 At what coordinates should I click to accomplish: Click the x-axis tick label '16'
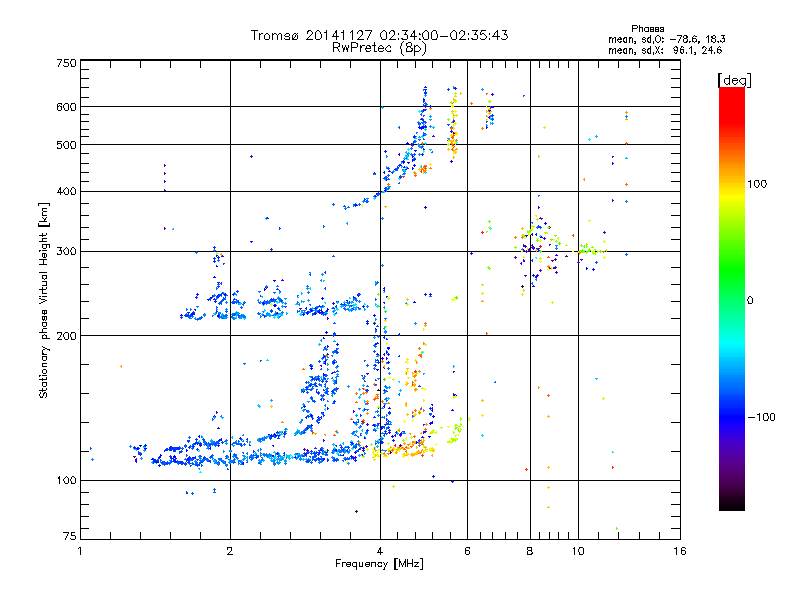[x=680, y=551]
